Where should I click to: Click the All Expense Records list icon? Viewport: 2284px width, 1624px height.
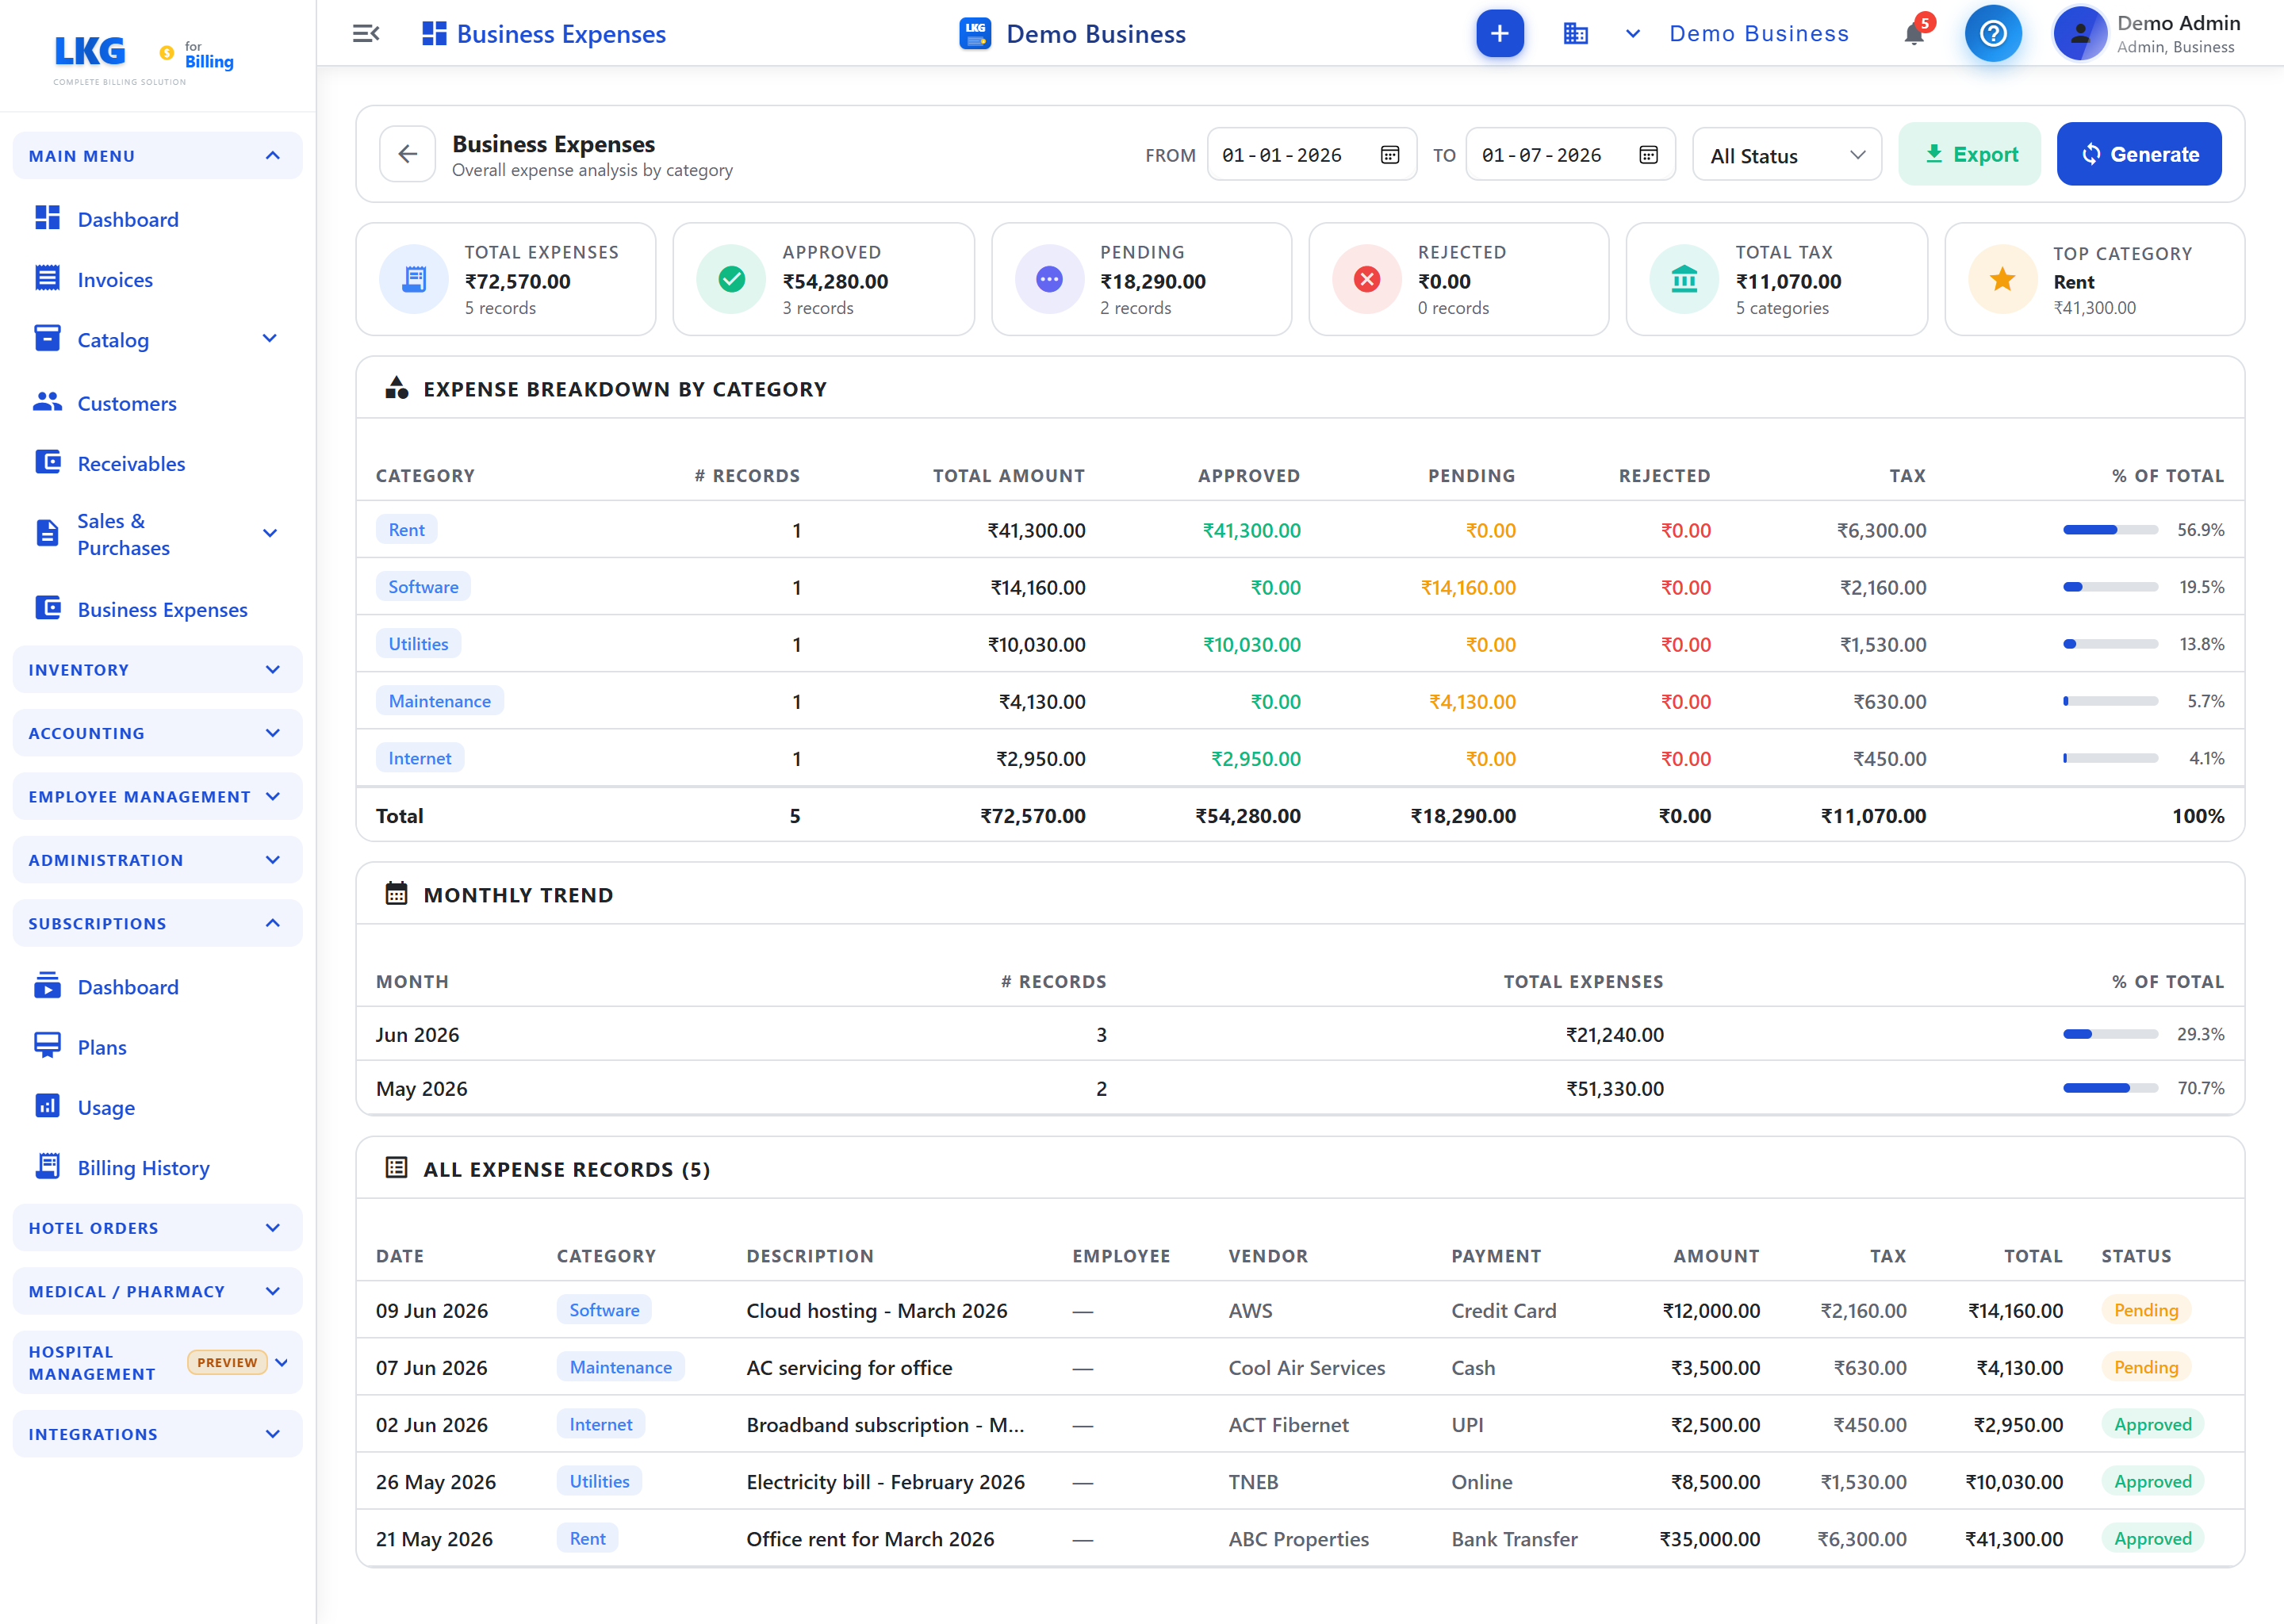pos(396,1168)
